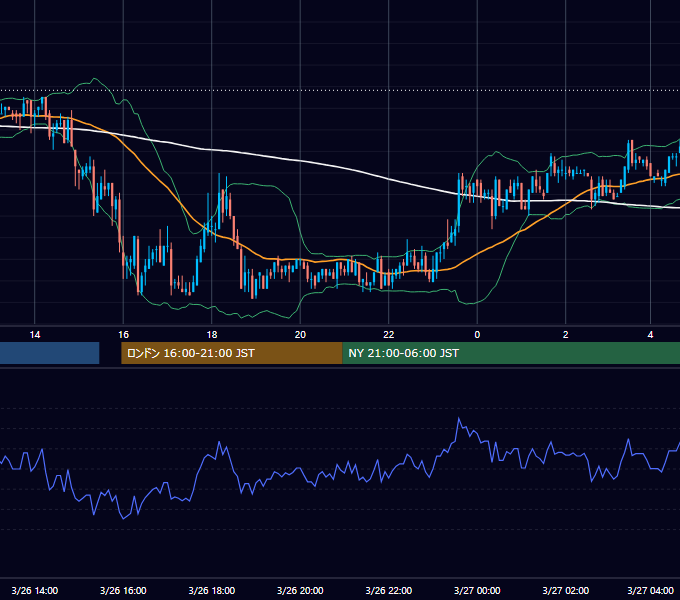Click the 0 hour axis label
The width and height of the screenshot is (680, 600).
[x=477, y=335]
